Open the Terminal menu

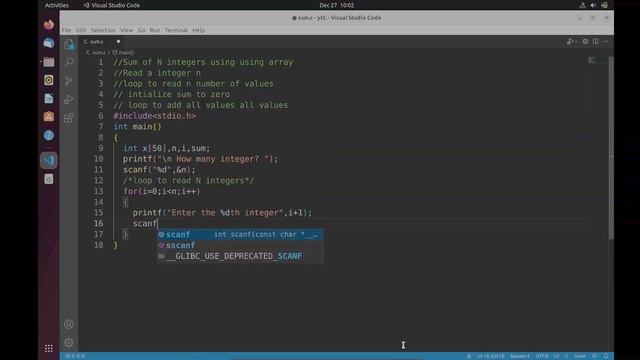point(176,30)
